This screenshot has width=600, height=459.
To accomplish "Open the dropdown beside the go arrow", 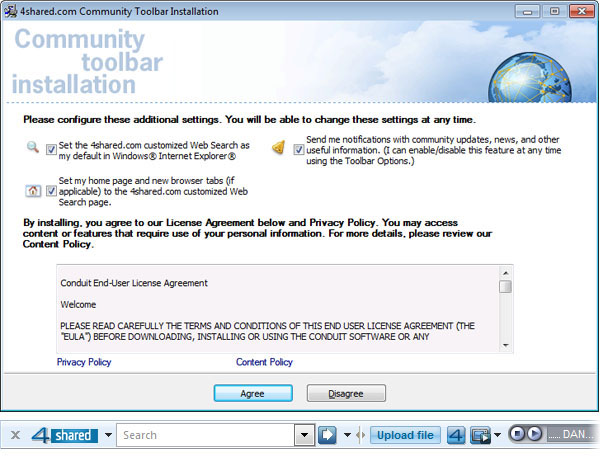I will tap(347, 435).
